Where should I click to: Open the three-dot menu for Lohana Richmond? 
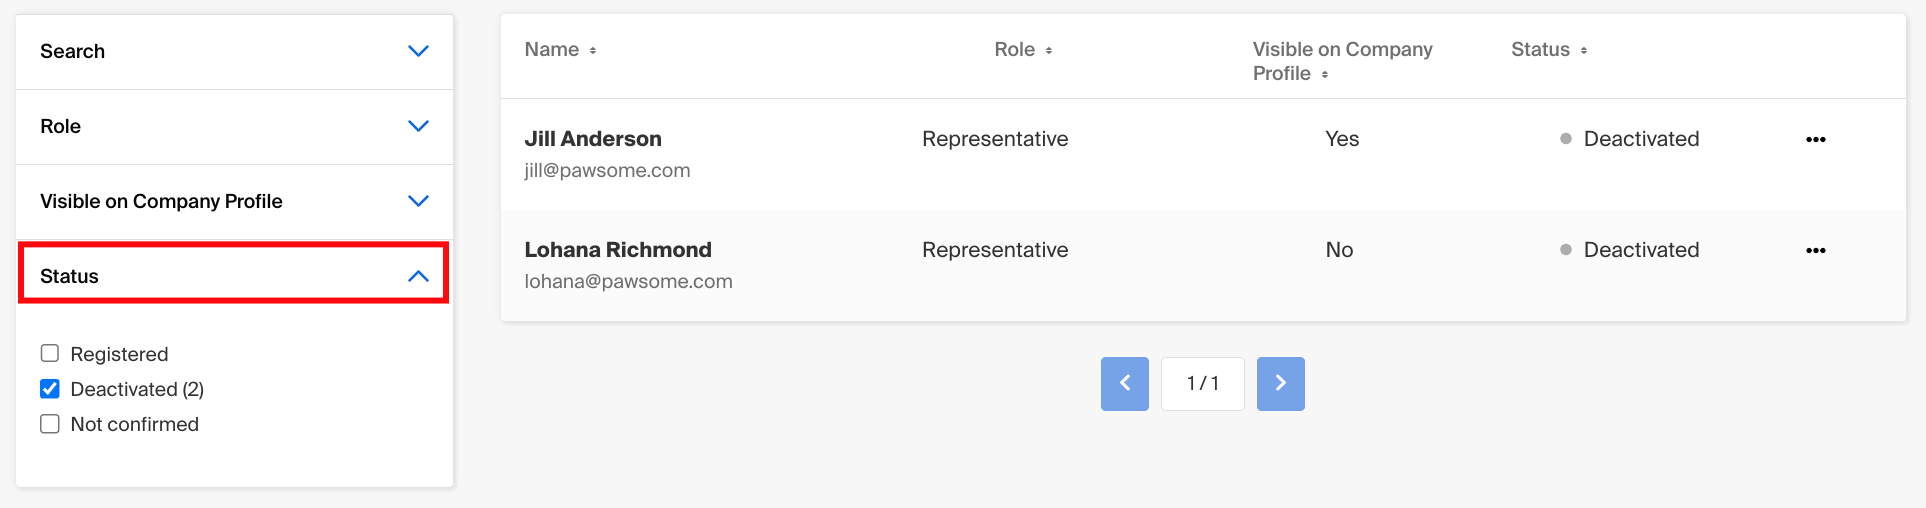(x=1815, y=251)
